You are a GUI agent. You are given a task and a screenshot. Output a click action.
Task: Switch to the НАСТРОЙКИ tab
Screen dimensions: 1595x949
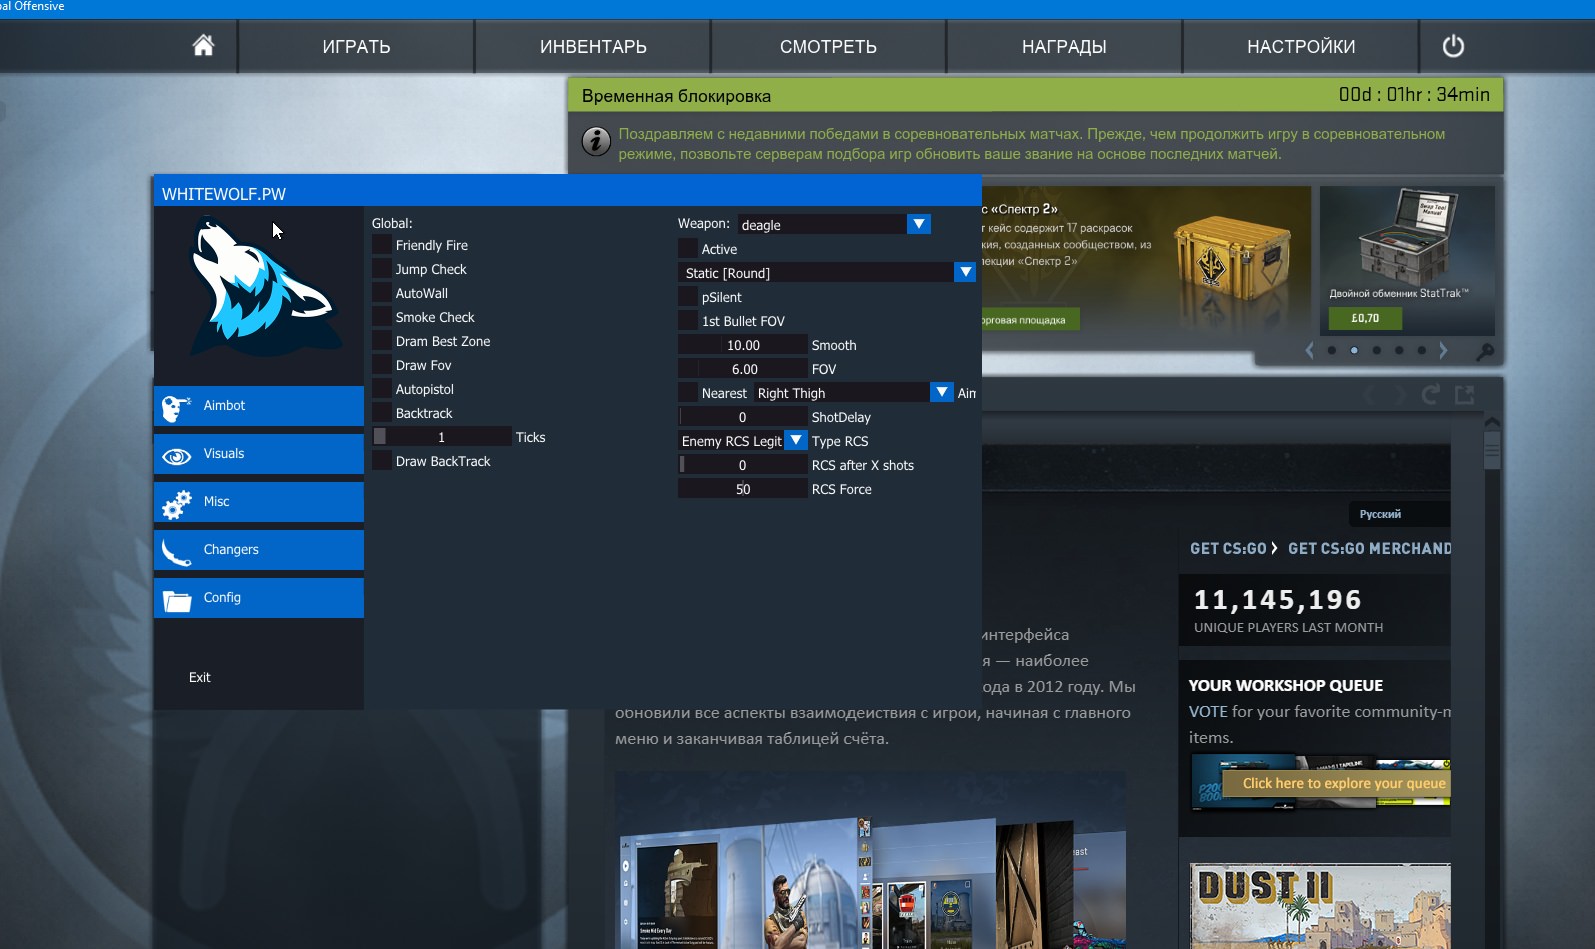pos(1300,47)
